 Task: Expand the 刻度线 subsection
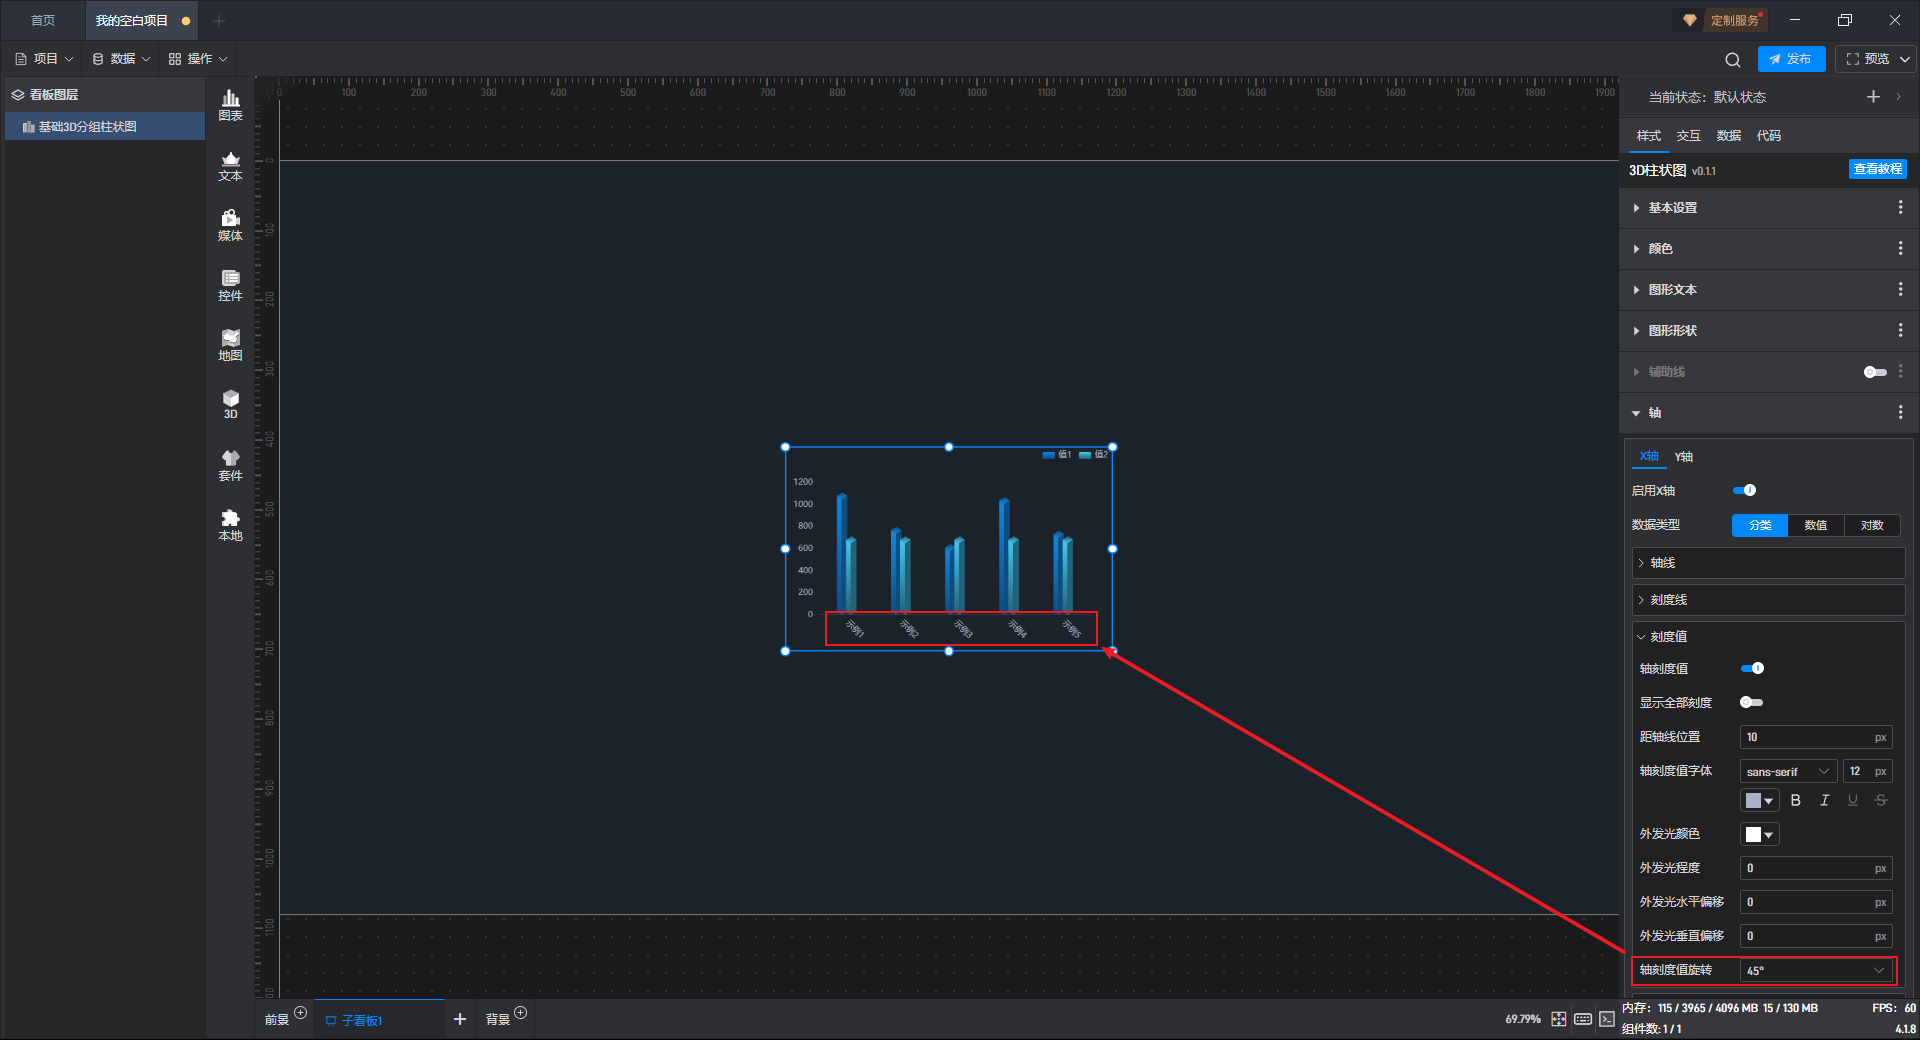click(x=1768, y=600)
